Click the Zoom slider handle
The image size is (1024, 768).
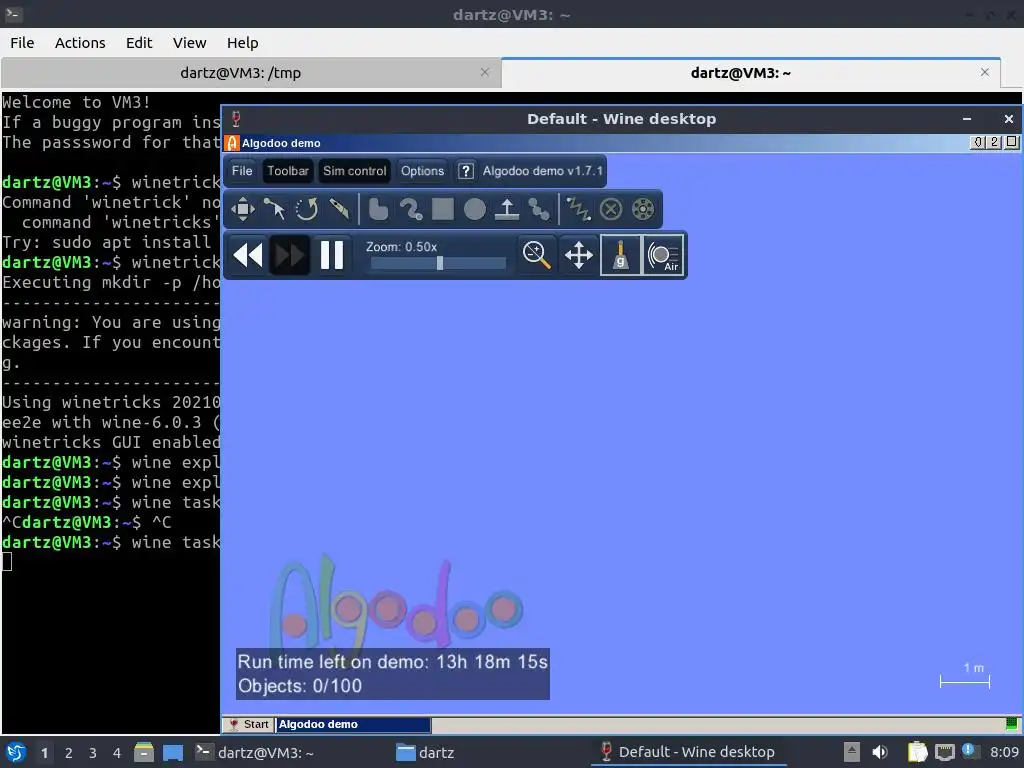coord(440,263)
